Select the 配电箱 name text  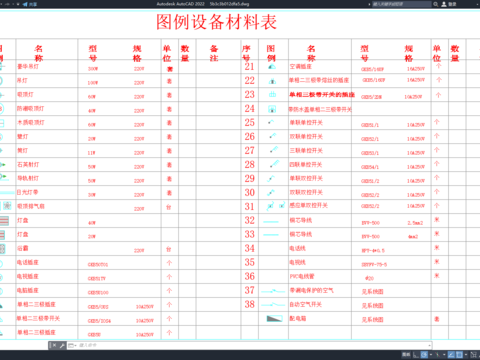(x=298, y=318)
